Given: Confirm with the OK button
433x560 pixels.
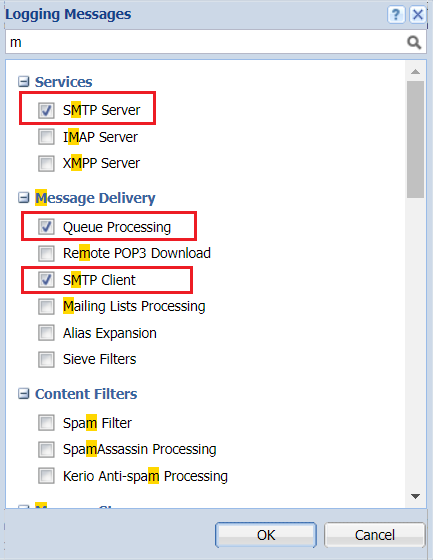Looking at the screenshot, I should [266, 535].
